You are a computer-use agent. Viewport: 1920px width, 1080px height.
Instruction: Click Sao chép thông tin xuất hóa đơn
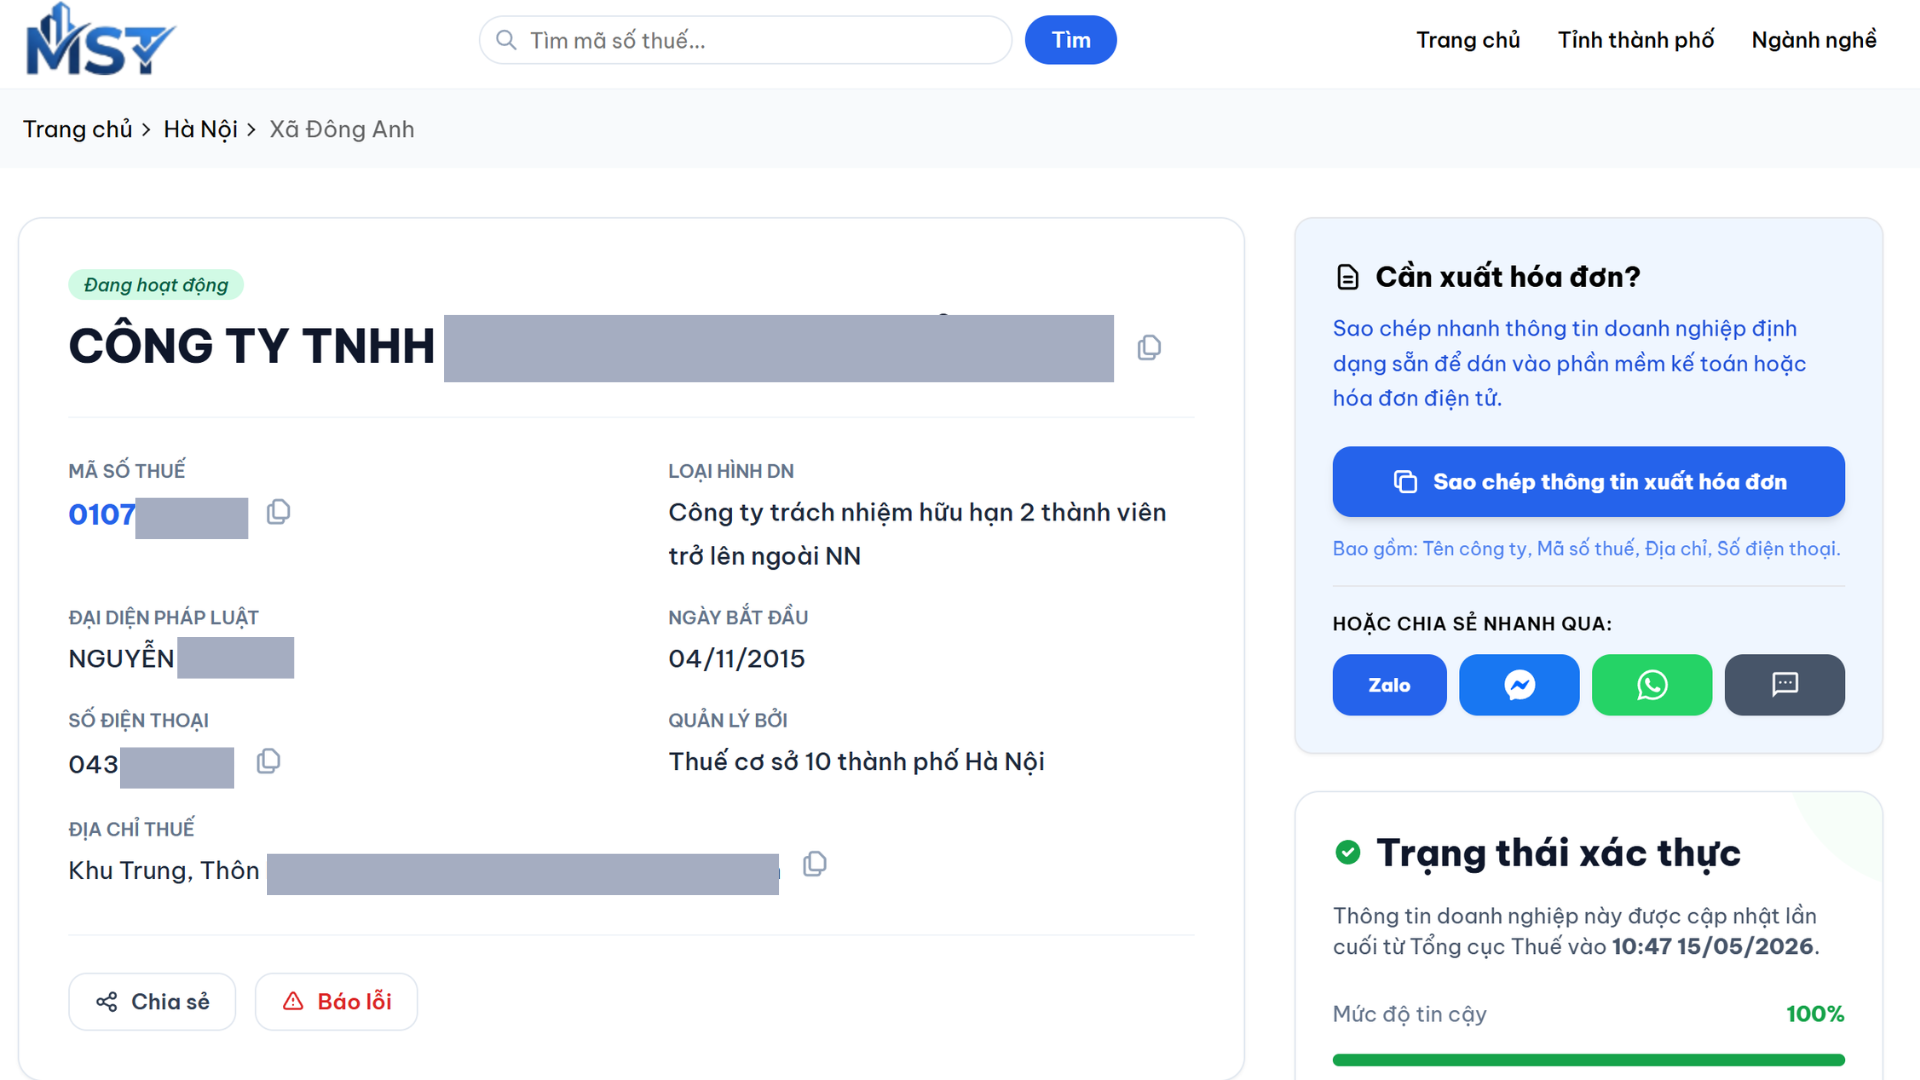pyautogui.click(x=1588, y=481)
